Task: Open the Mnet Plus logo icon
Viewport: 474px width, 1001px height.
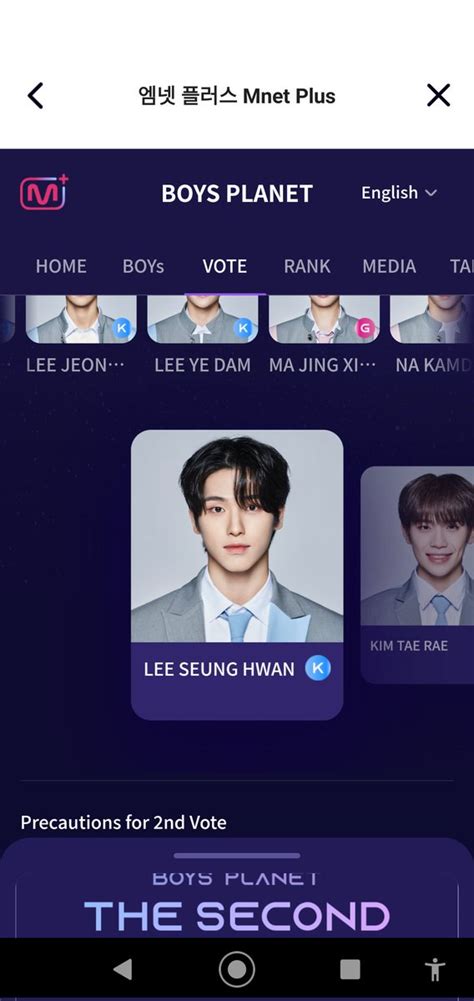Action: [43, 193]
